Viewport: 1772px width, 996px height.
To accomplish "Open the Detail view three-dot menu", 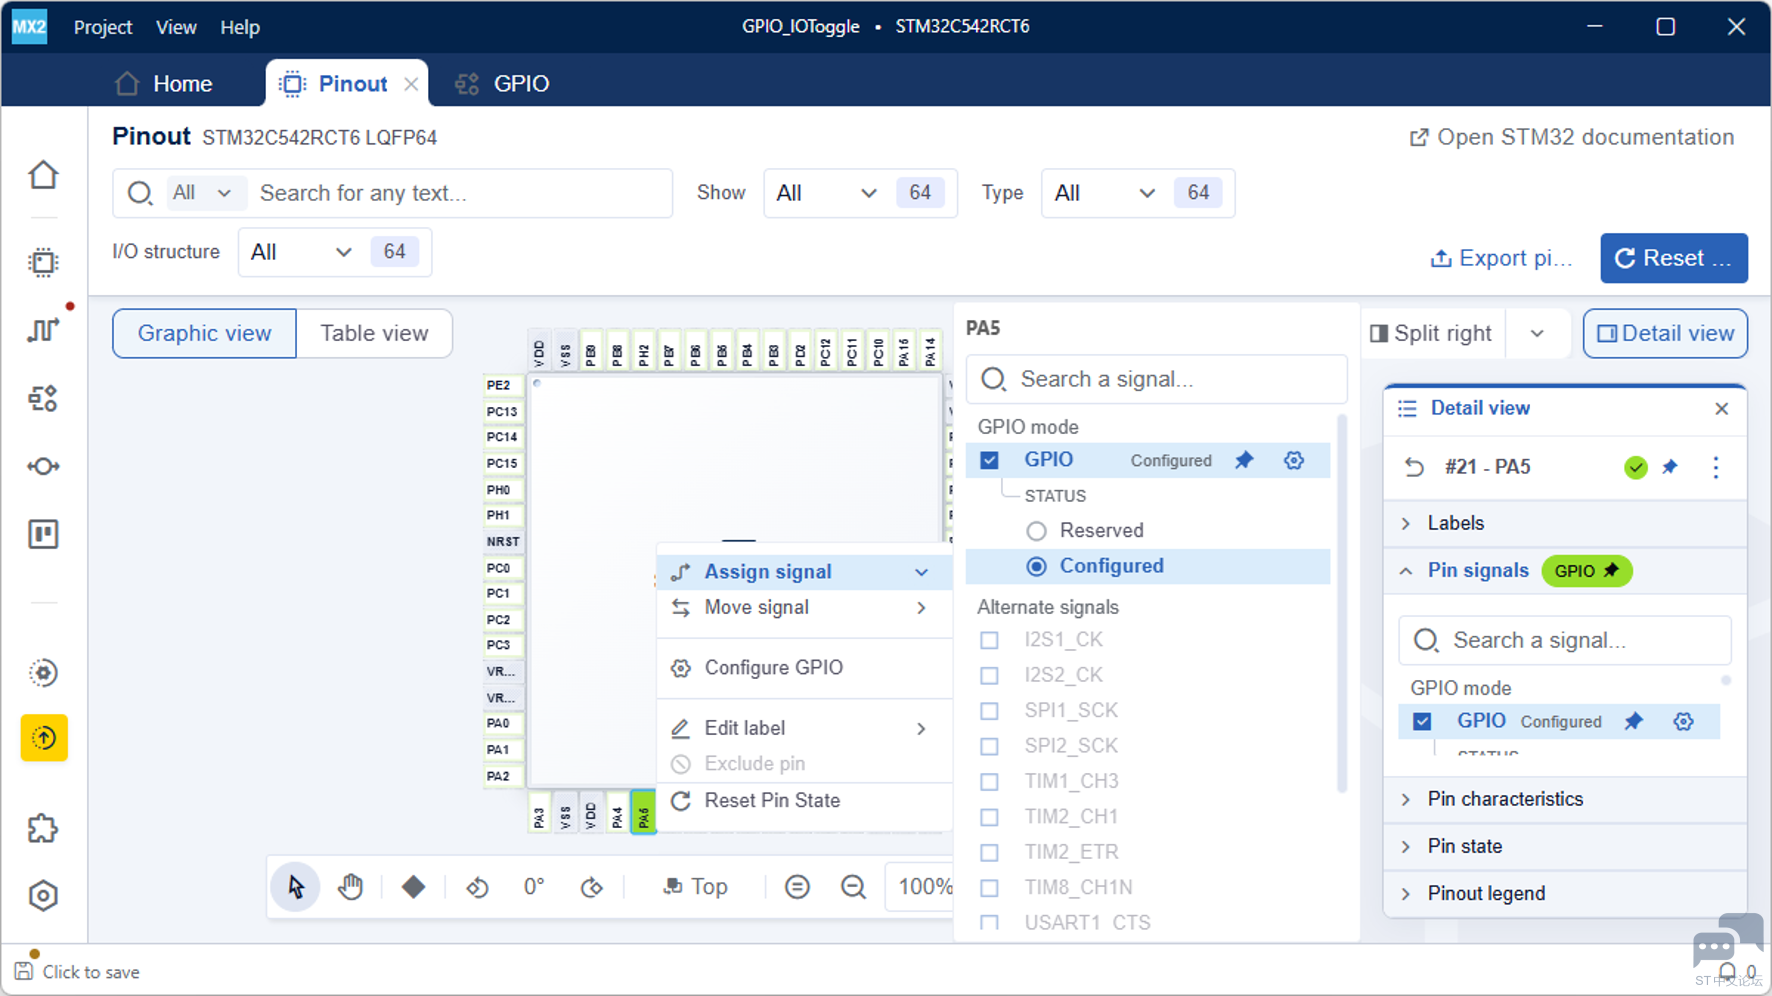I will [x=1716, y=467].
